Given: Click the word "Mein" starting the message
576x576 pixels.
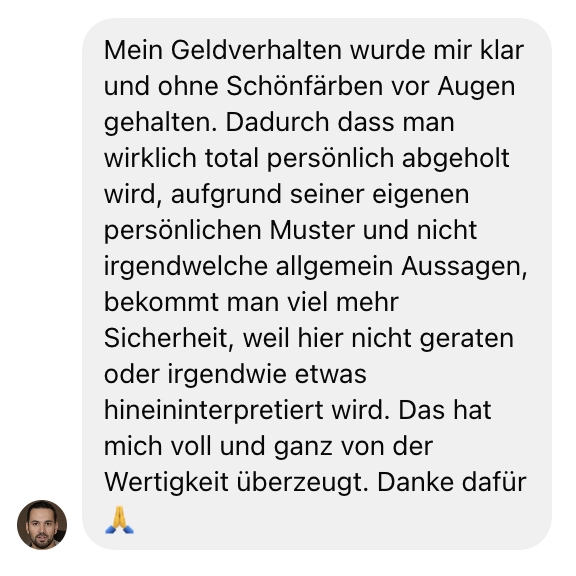Looking at the screenshot, I should point(133,50).
